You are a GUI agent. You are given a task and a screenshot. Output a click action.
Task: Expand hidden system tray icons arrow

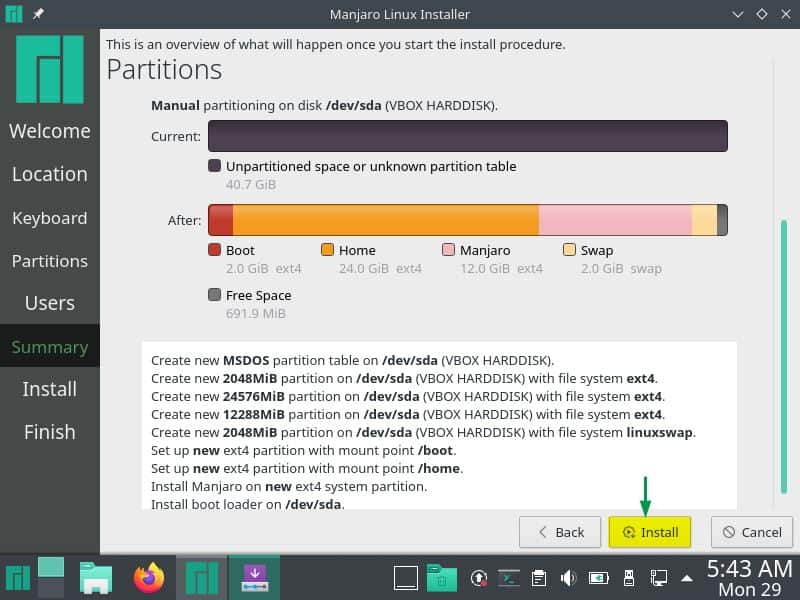pyautogui.click(x=687, y=577)
